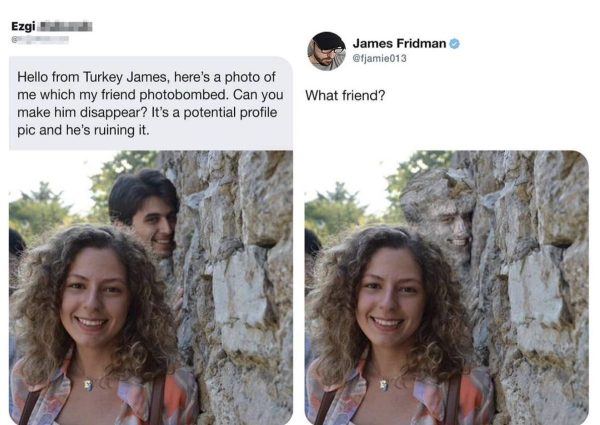The width and height of the screenshot is (600, 425).
Task: Click the blurred handle below Ezgi
Action: (x=40, y=40)
